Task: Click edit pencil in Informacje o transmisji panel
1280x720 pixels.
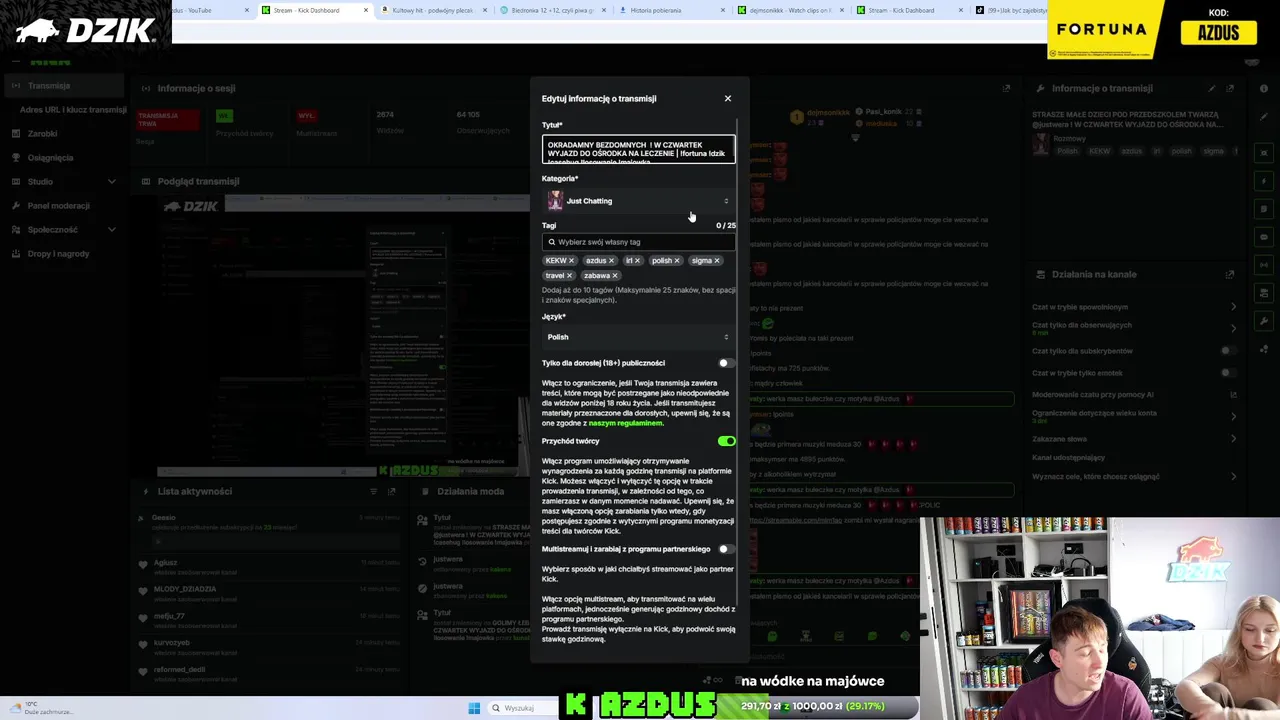Action: point(1212,88)
